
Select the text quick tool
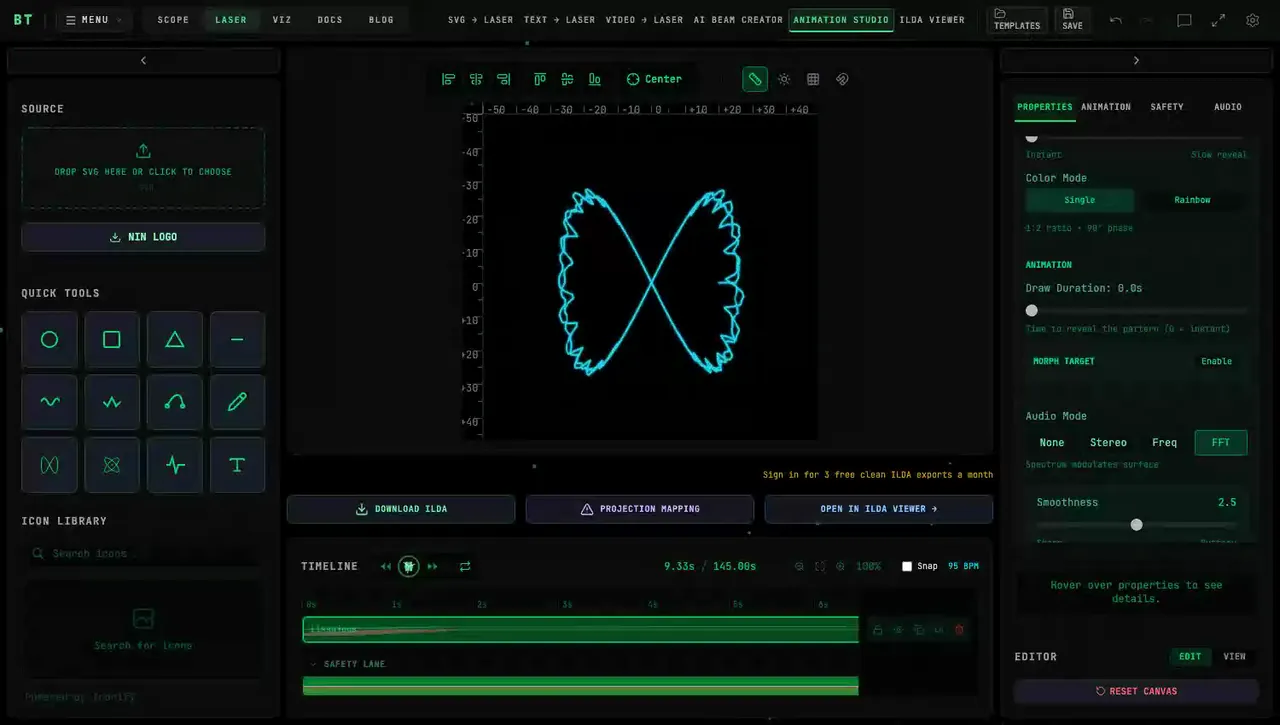tap(237, 465)
